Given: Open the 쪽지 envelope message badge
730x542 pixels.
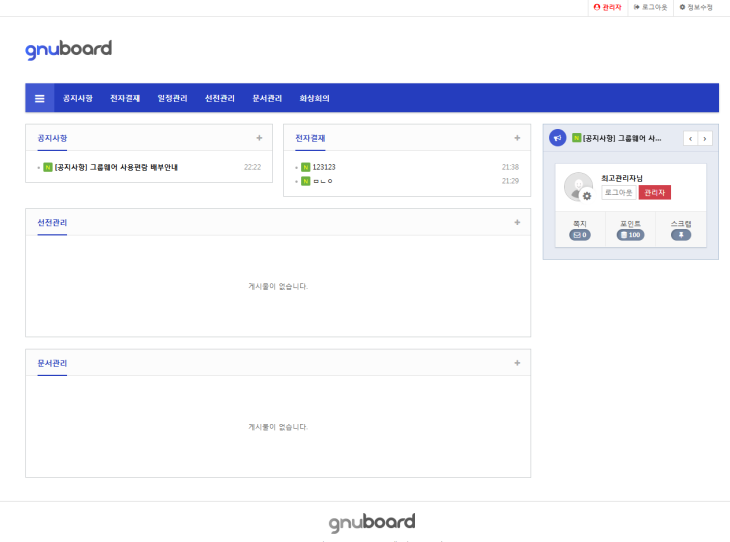Looking at the screenshot, I should pyautogui.click(x=579, y=235).
